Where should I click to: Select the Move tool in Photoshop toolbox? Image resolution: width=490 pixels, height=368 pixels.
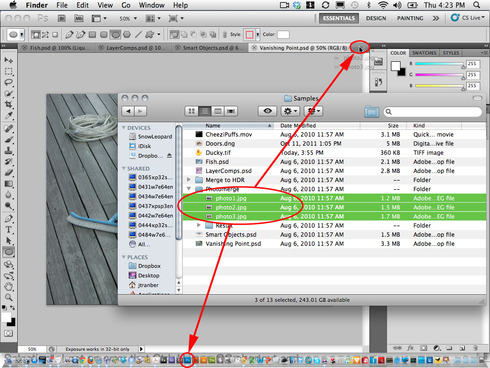pos(9,60)
